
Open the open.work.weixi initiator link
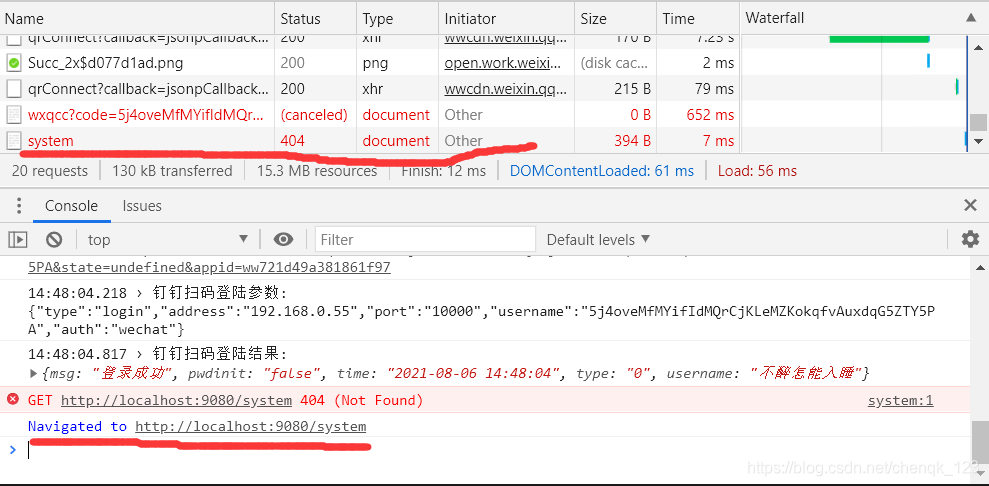pos(505,63)
